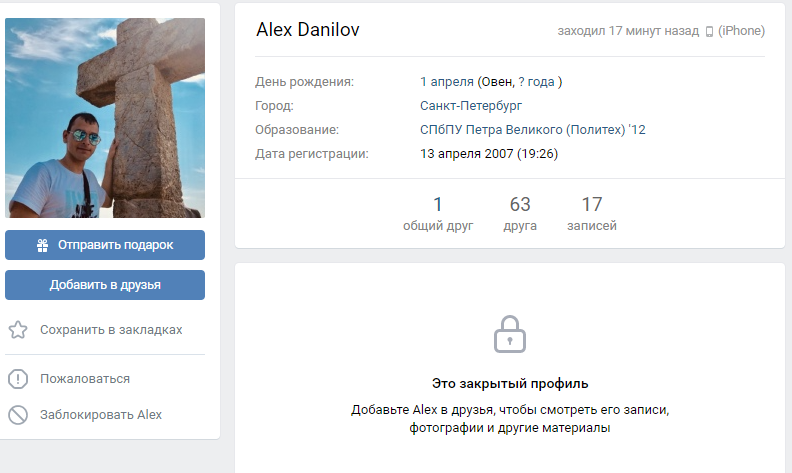Add friend with Добавить в друзья
This screenshot has height=473, width=792.
[105, 285]
